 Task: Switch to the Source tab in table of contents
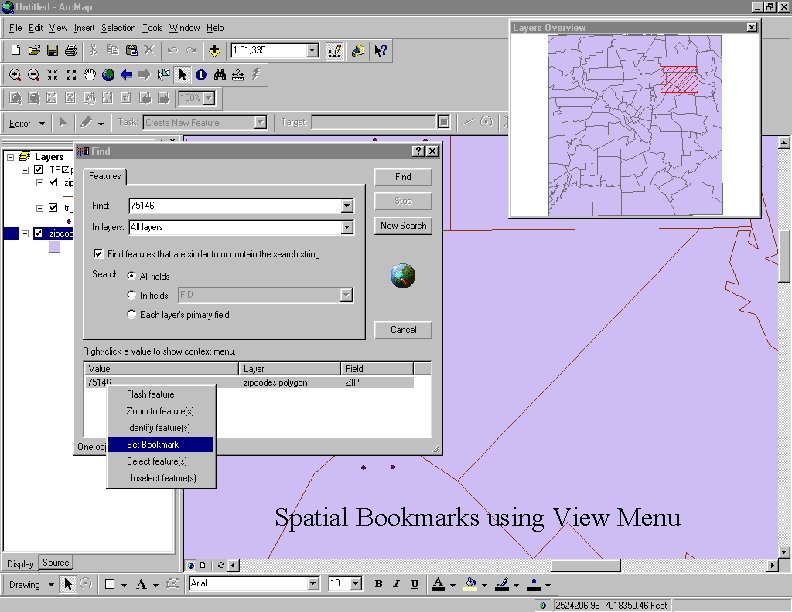(x=56, y=563)
